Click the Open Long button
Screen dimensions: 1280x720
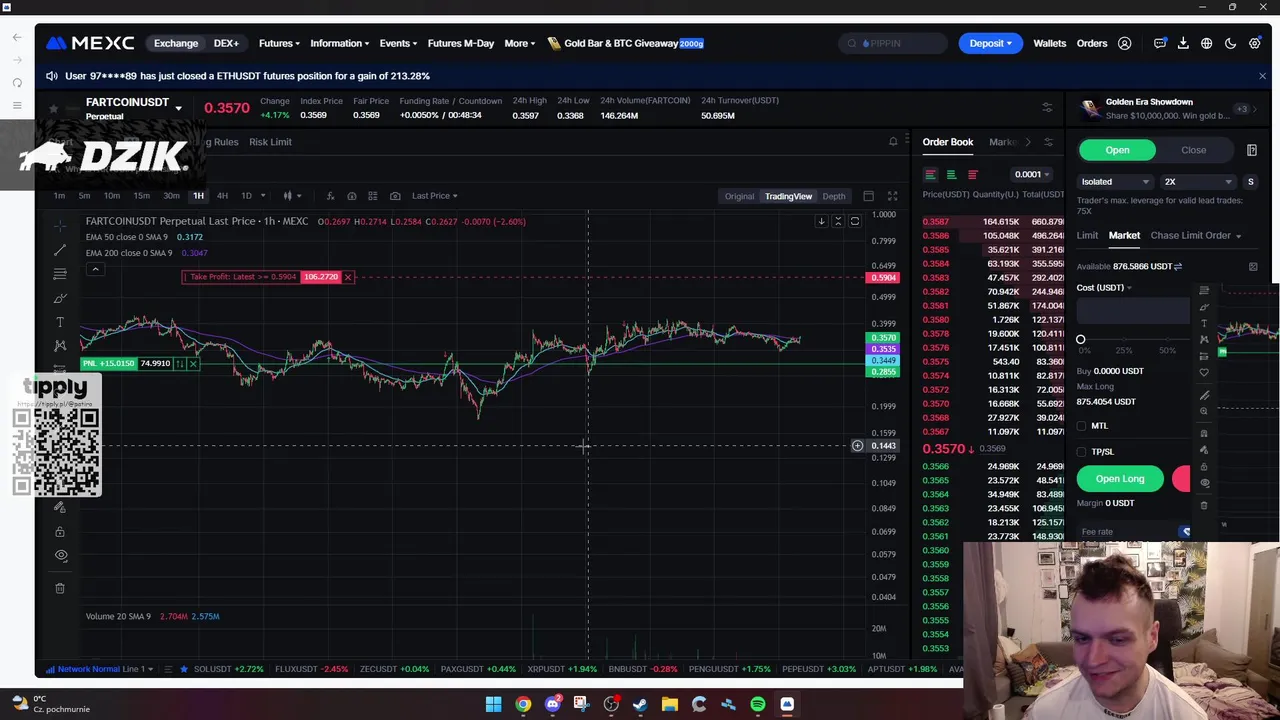click(x=1120, y=479)
